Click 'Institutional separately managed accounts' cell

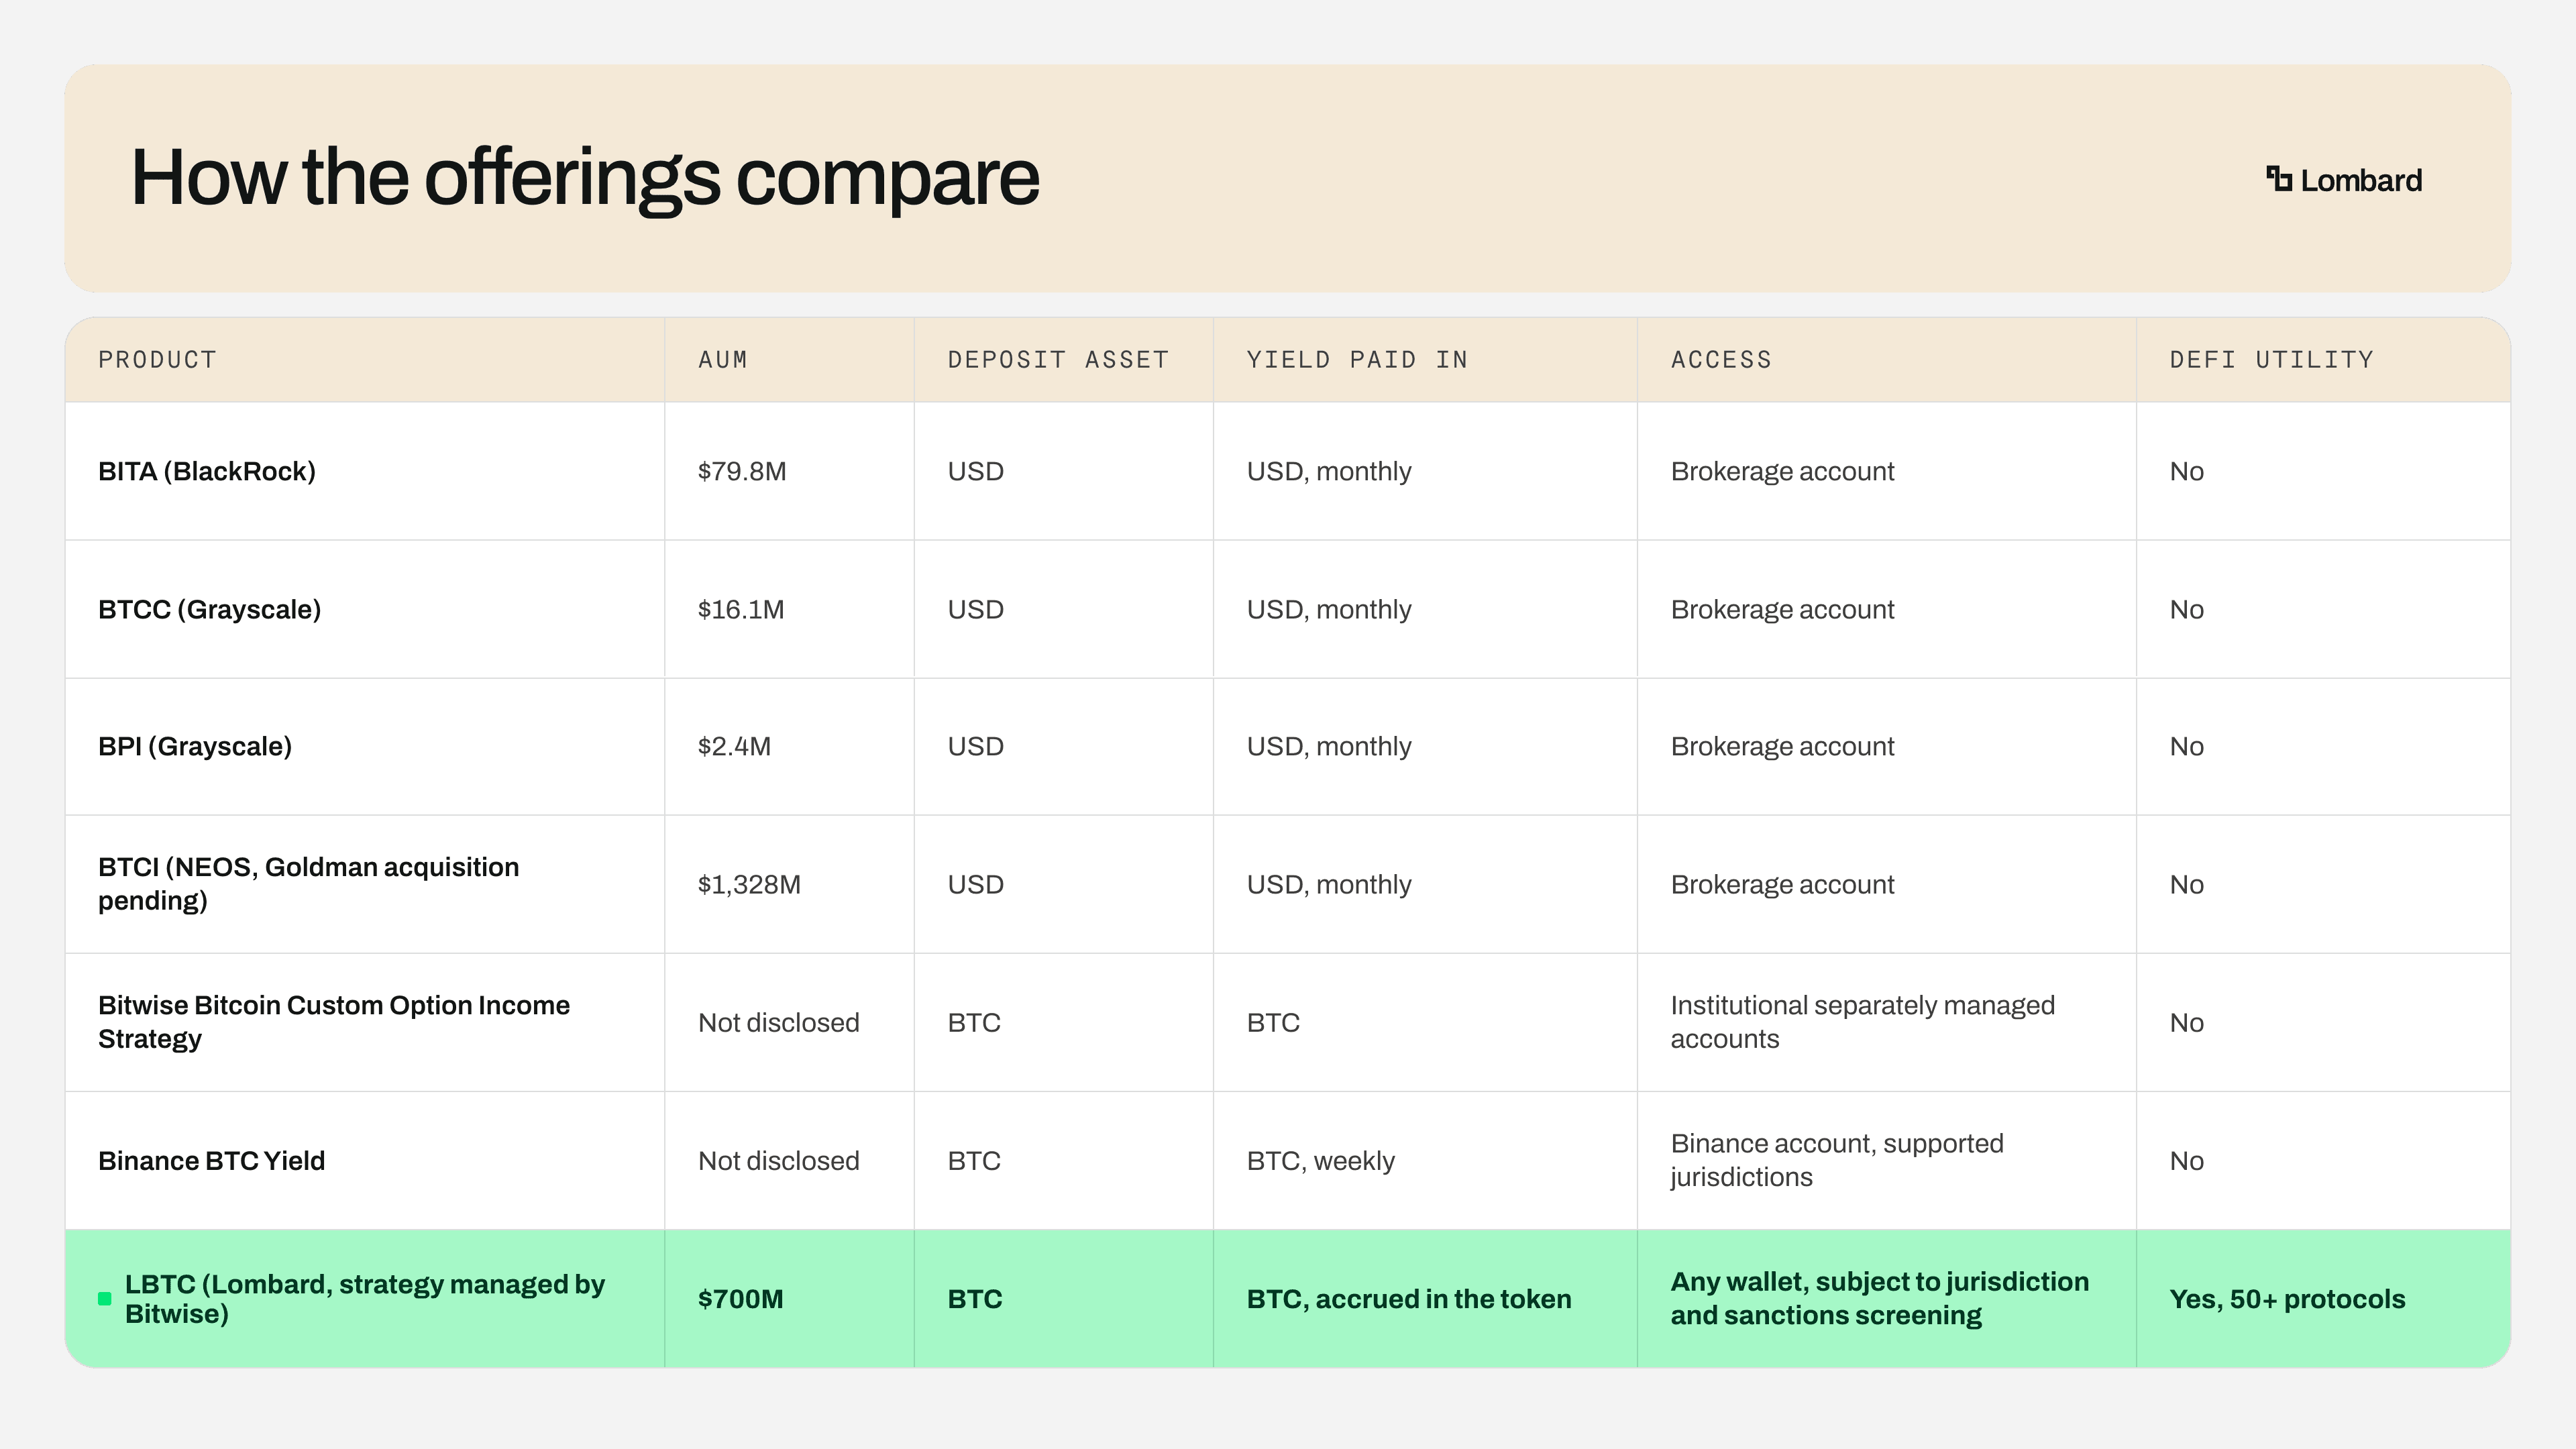[1863, 1022]
